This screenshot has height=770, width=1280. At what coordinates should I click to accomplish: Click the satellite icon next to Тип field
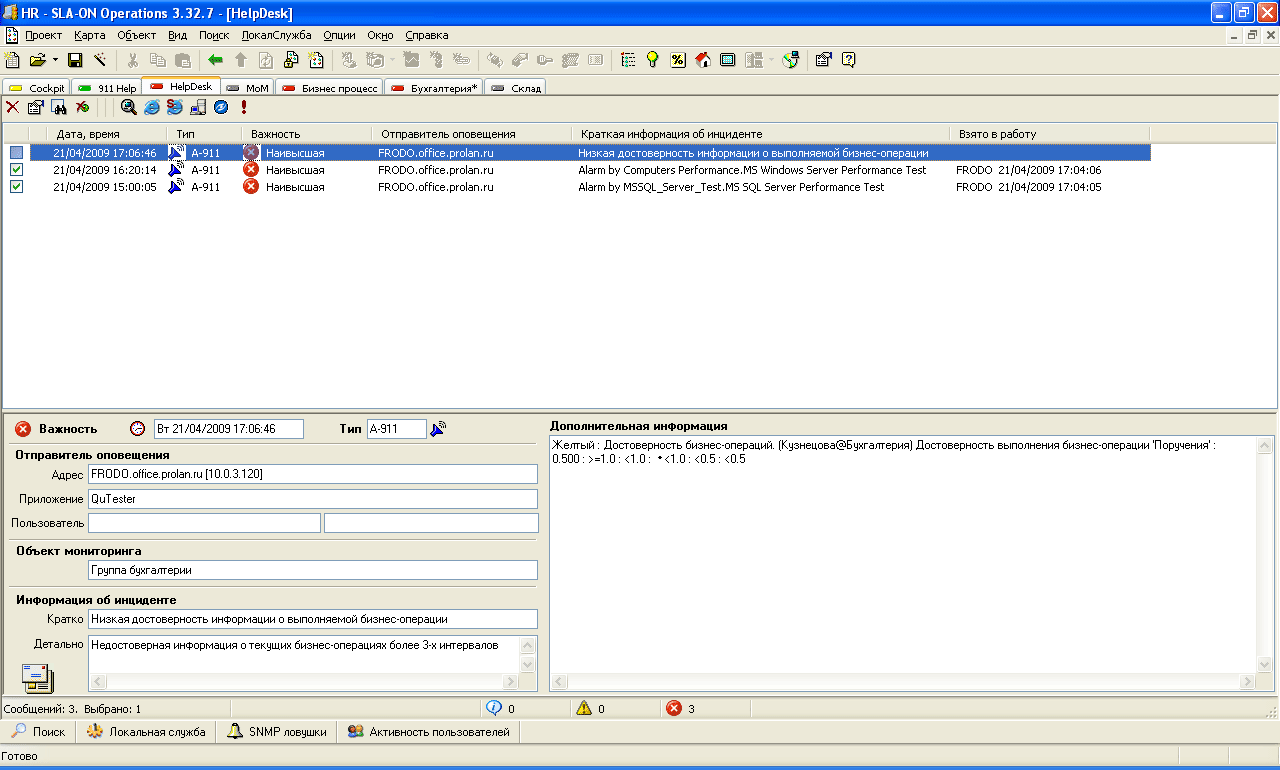tap(438, 429)
